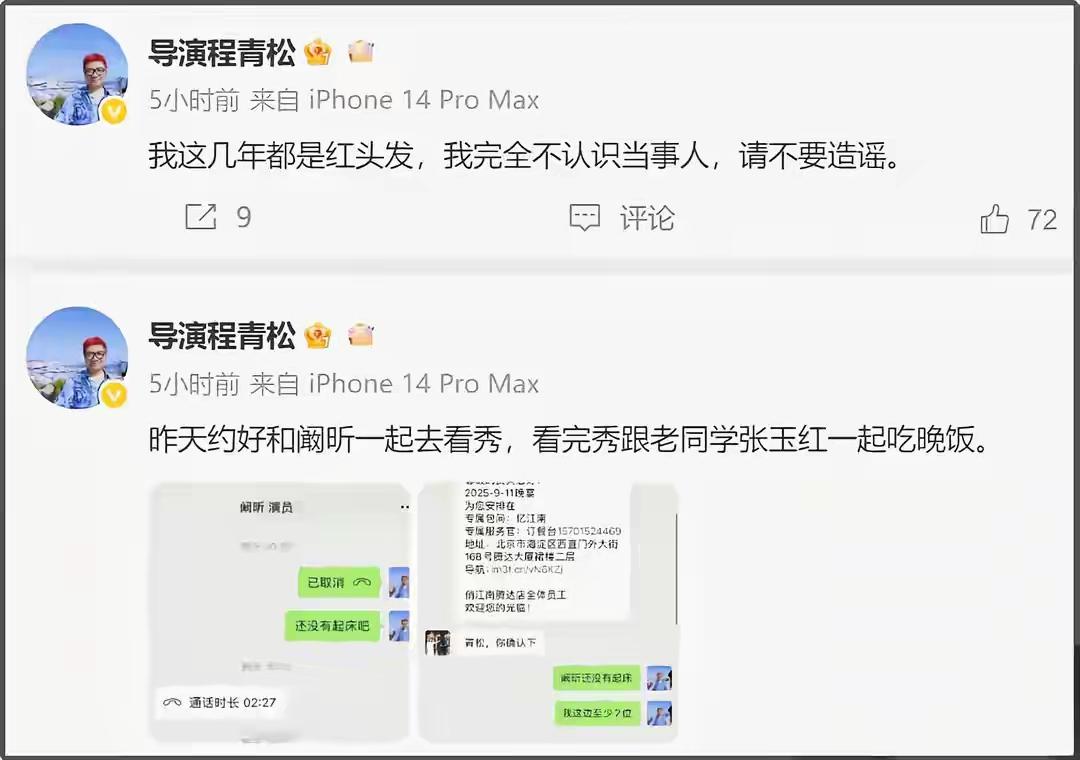Click the crown membership badge on first post
The width and height of the screenshot is (1080, 760).
[x=318, y=52]
